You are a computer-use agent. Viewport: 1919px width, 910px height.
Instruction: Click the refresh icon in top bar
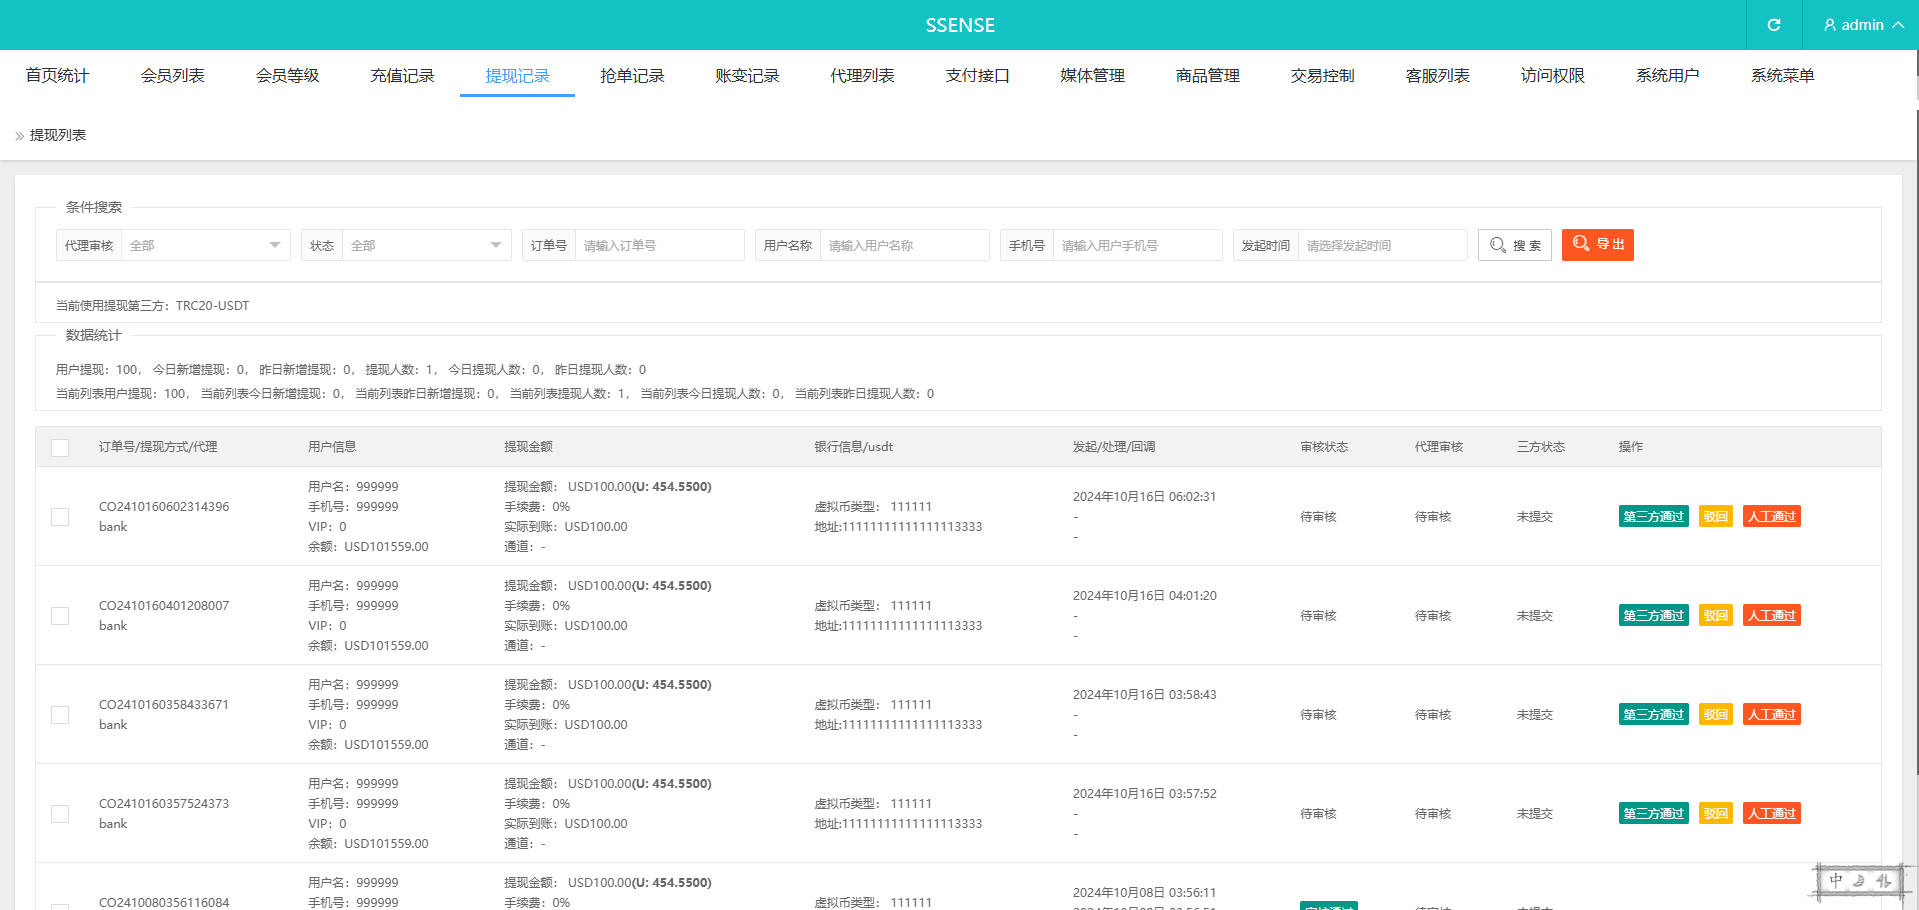pos(1774,25)
